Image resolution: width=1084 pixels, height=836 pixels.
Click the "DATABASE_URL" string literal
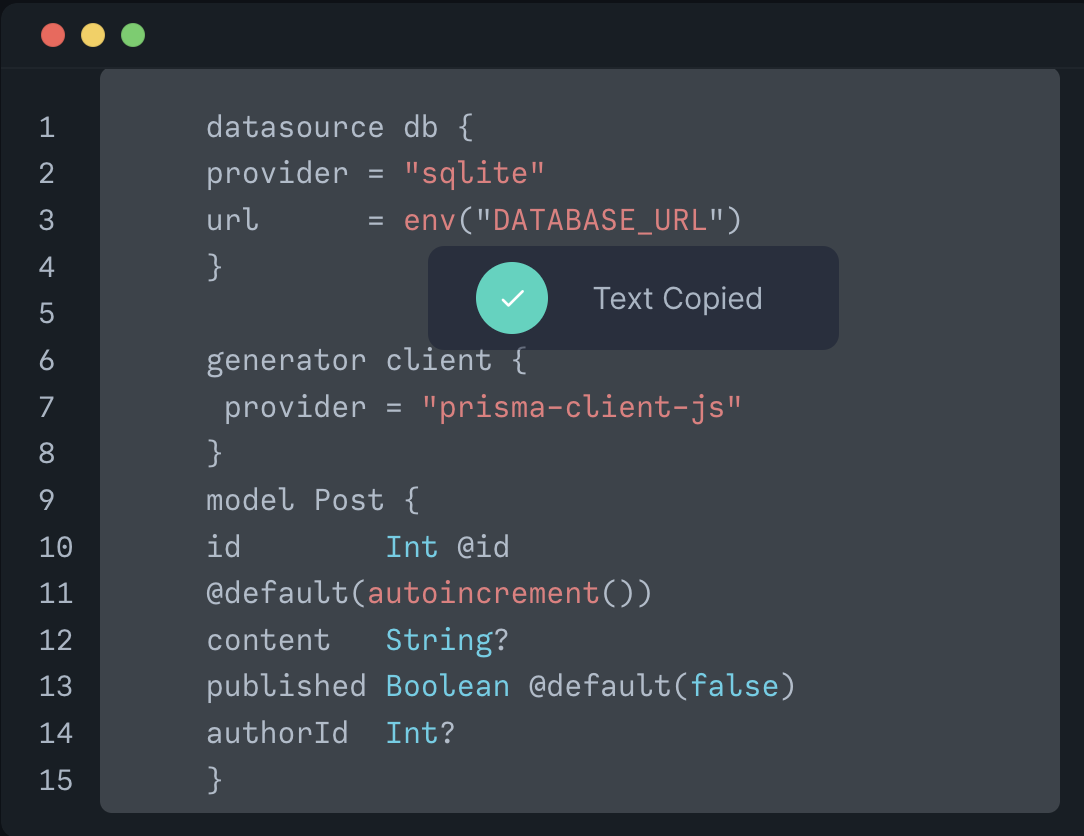598,220
